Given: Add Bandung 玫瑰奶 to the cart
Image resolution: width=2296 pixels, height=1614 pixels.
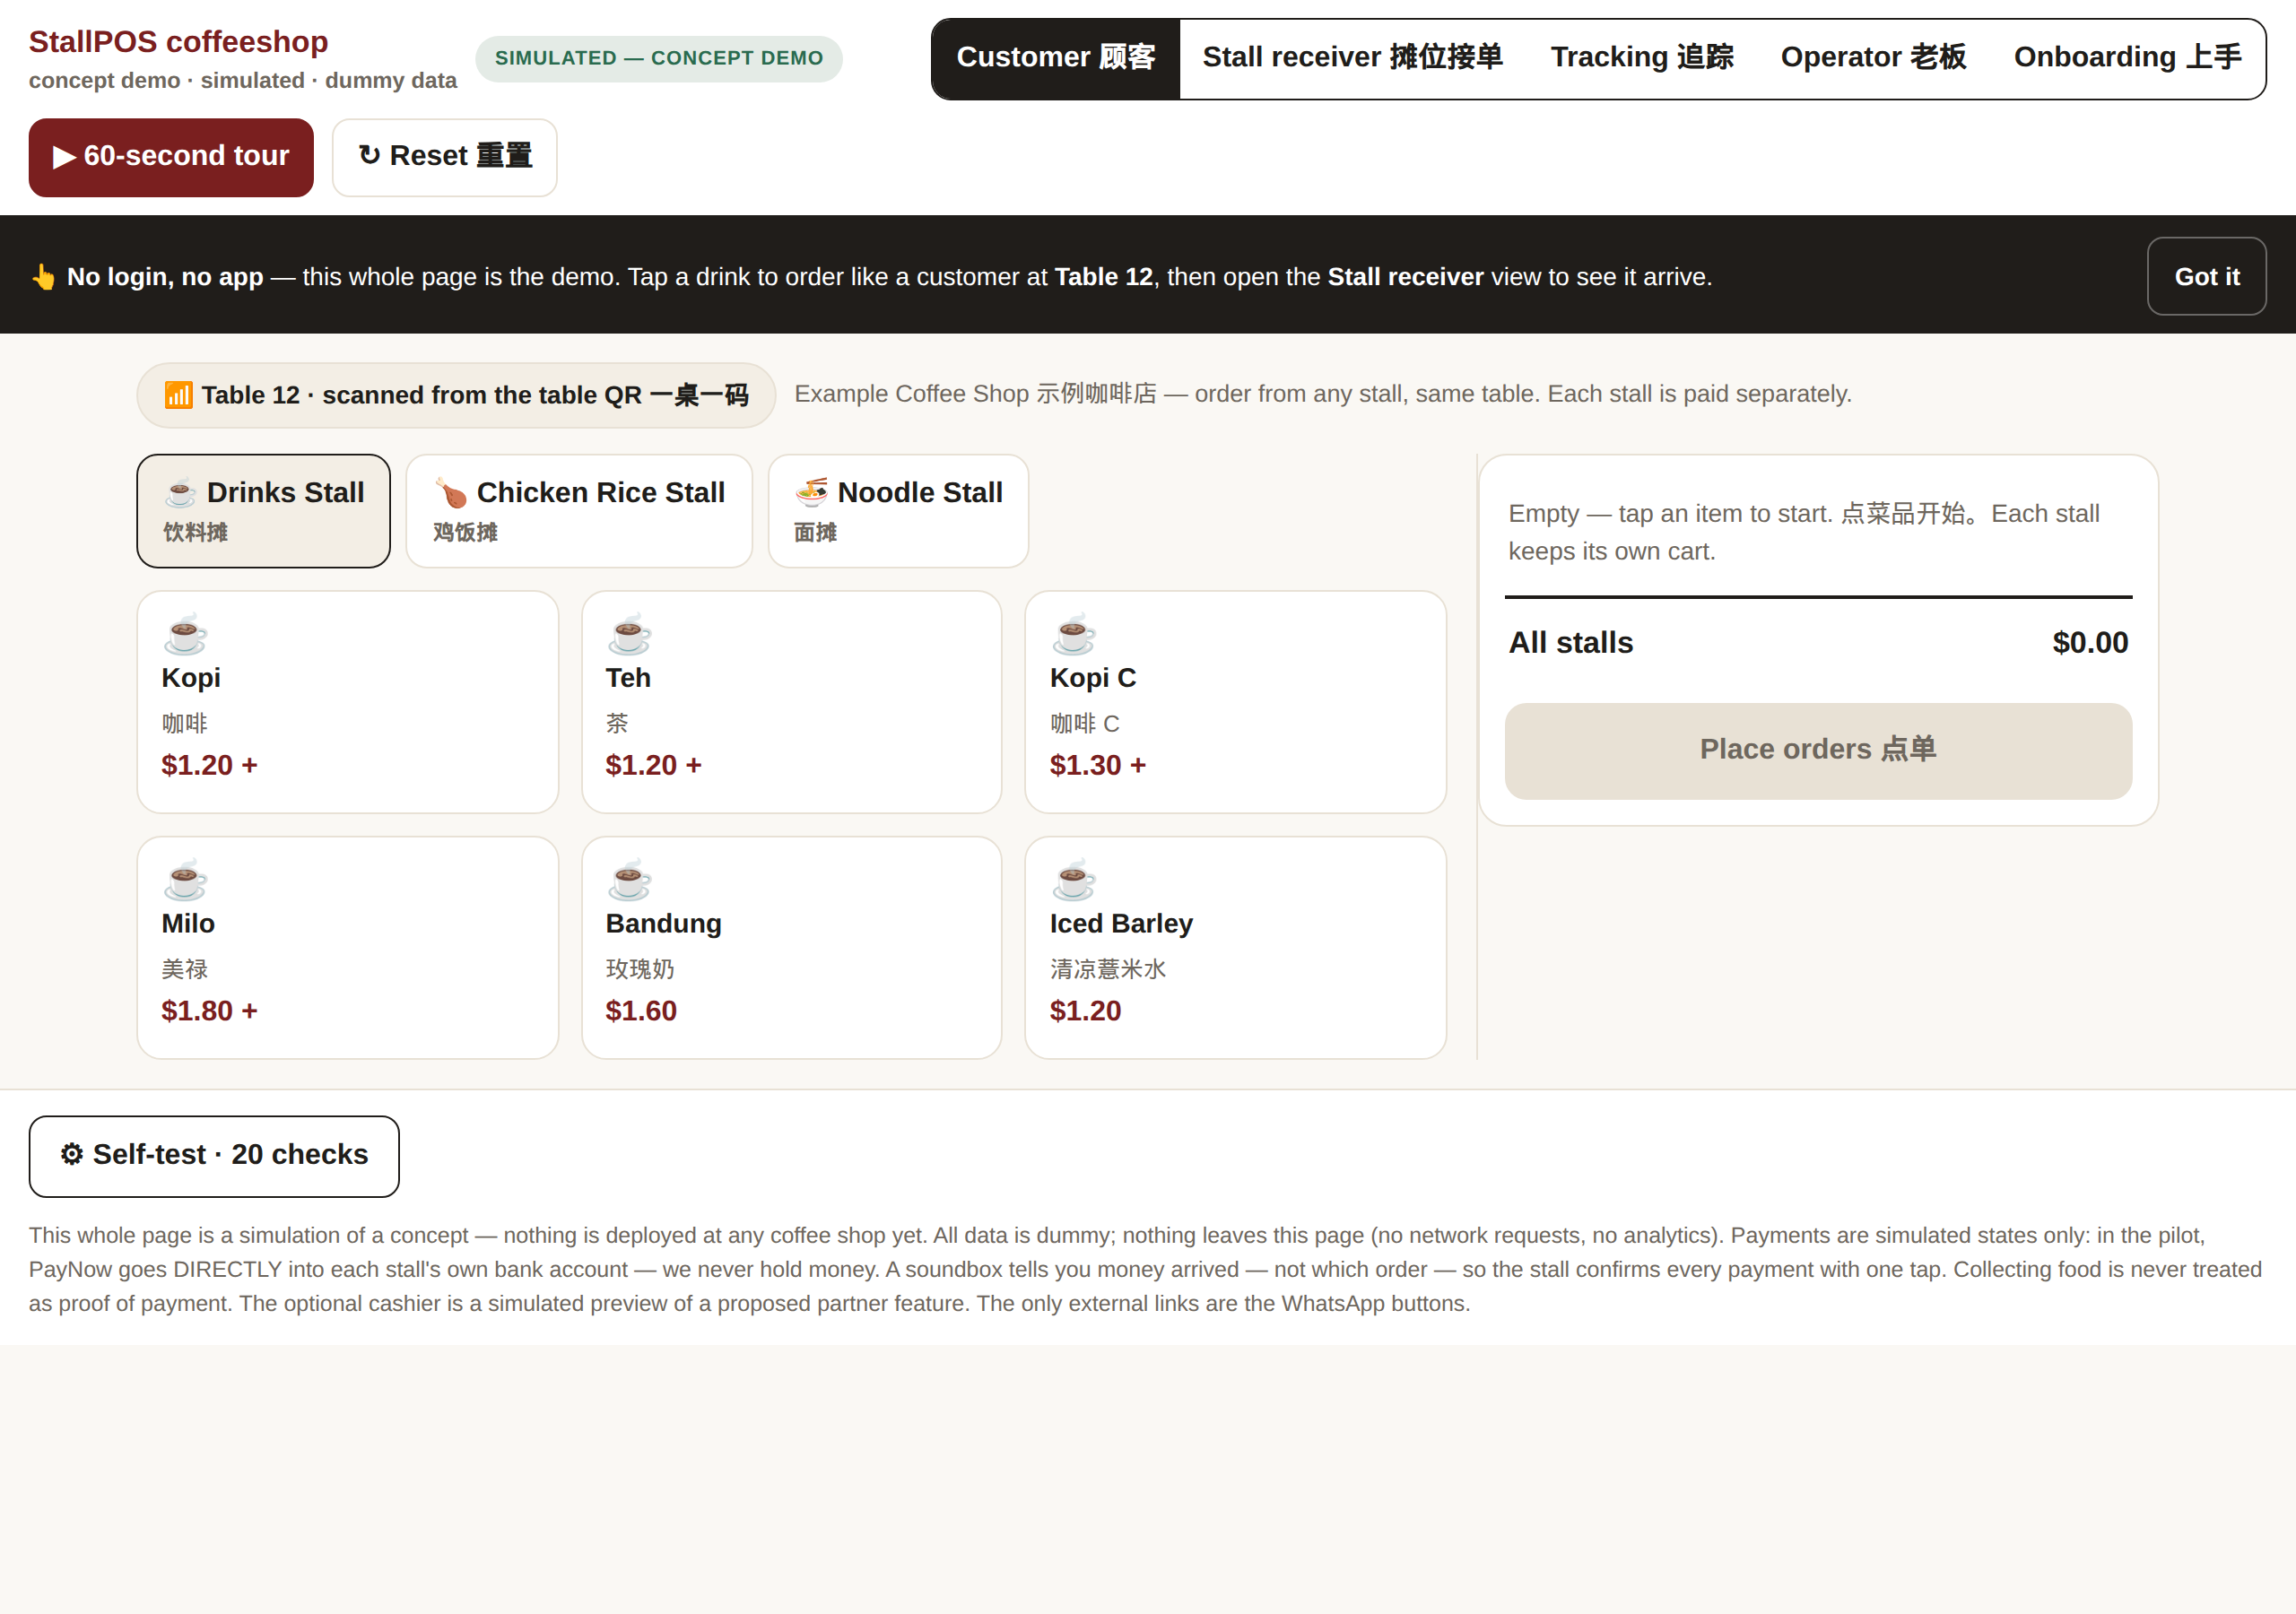Looking at the screenshot, I should pyautogui.click(x=792, y=948).
